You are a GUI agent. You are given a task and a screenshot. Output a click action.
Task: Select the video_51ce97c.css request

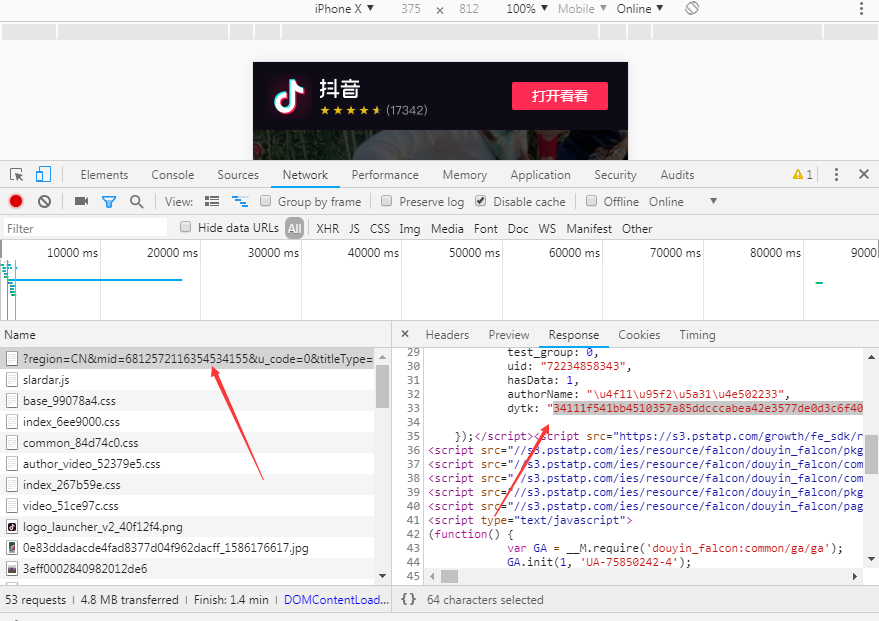tap(187, 506)
